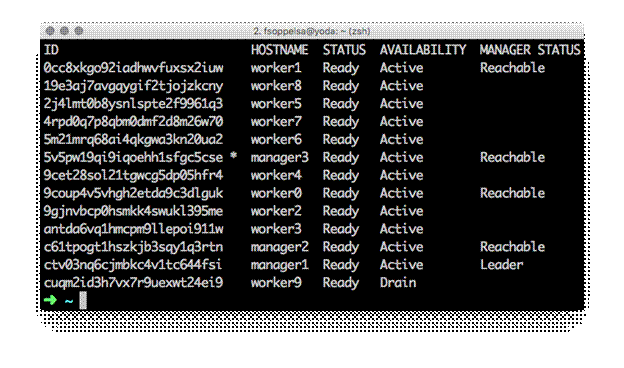The image size is (624, 368).
Task: Click the Drain availability of worker9
Action: click(x=398, y=283)
